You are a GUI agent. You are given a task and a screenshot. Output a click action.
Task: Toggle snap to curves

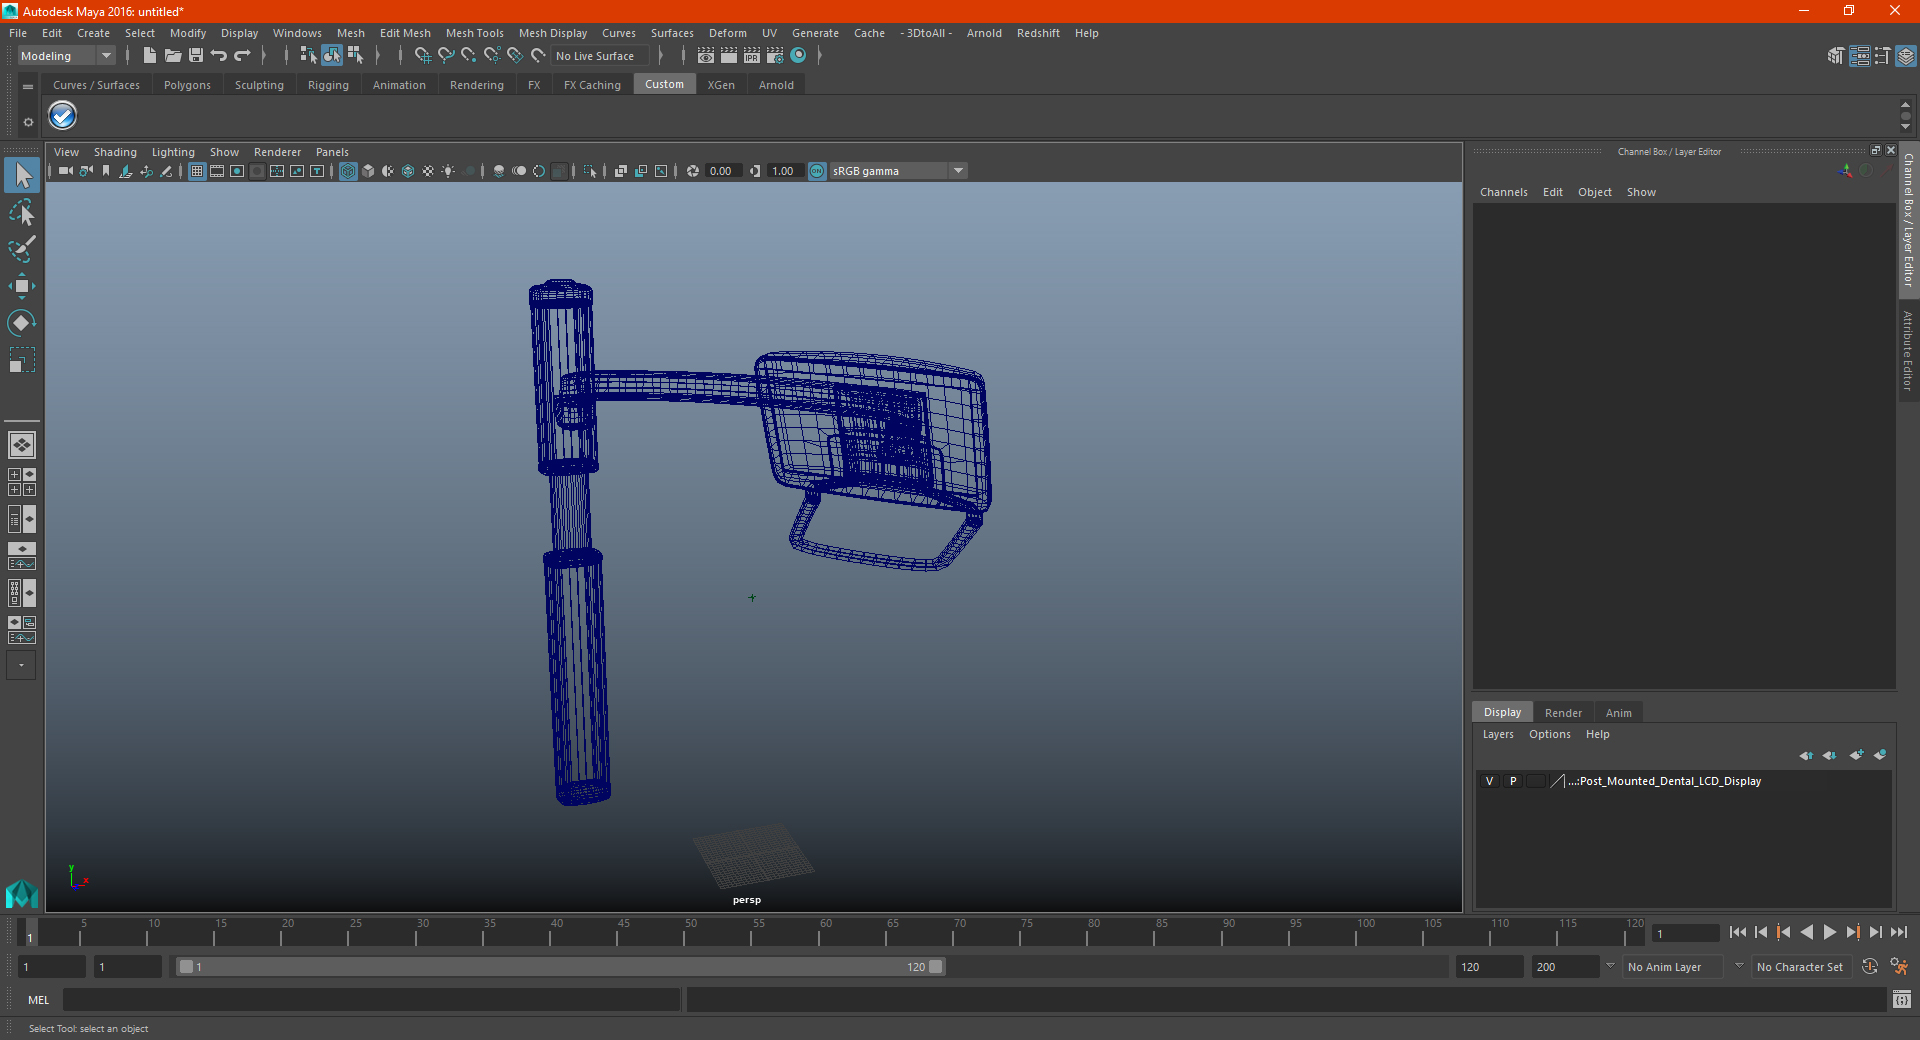(446, 56)
